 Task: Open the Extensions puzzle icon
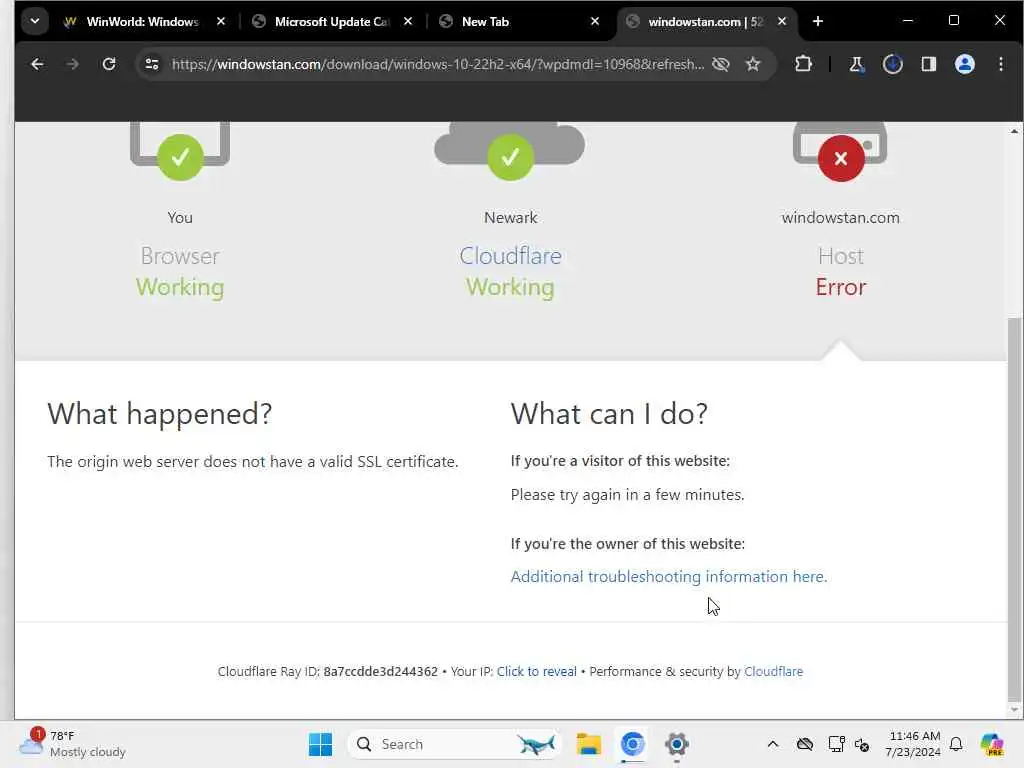point(803,64)
